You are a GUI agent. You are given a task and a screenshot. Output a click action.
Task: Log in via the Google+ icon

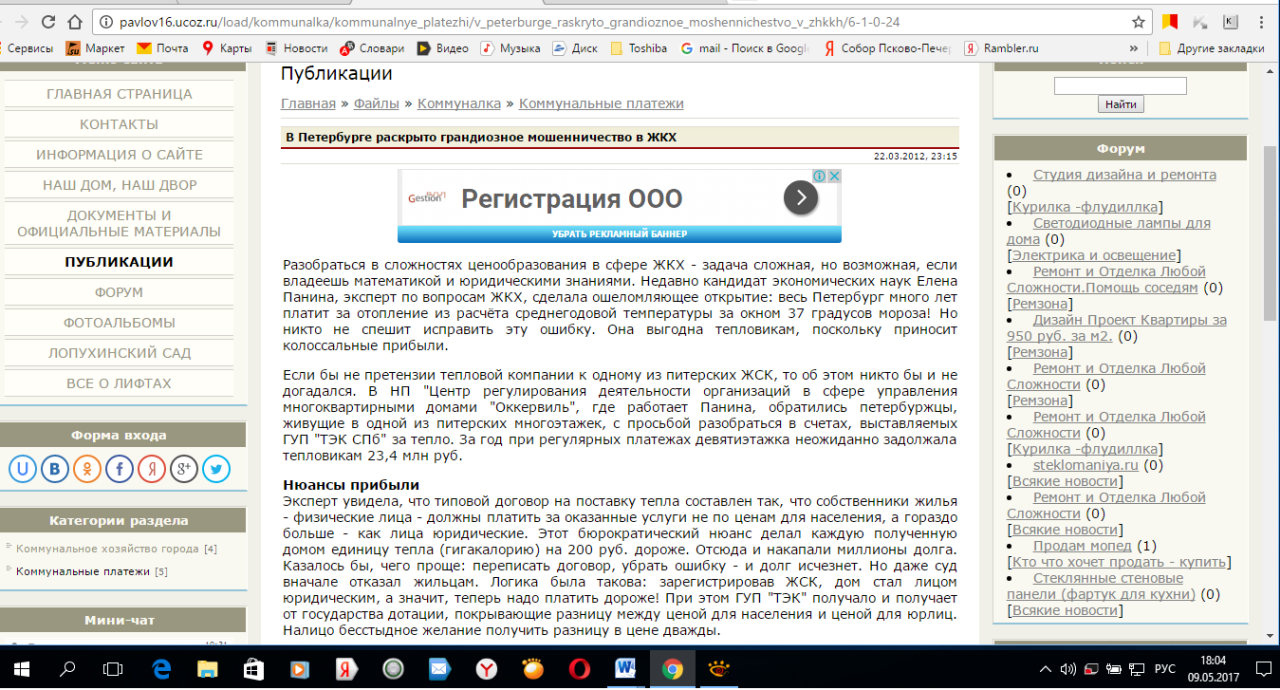[x=184, y=468]
